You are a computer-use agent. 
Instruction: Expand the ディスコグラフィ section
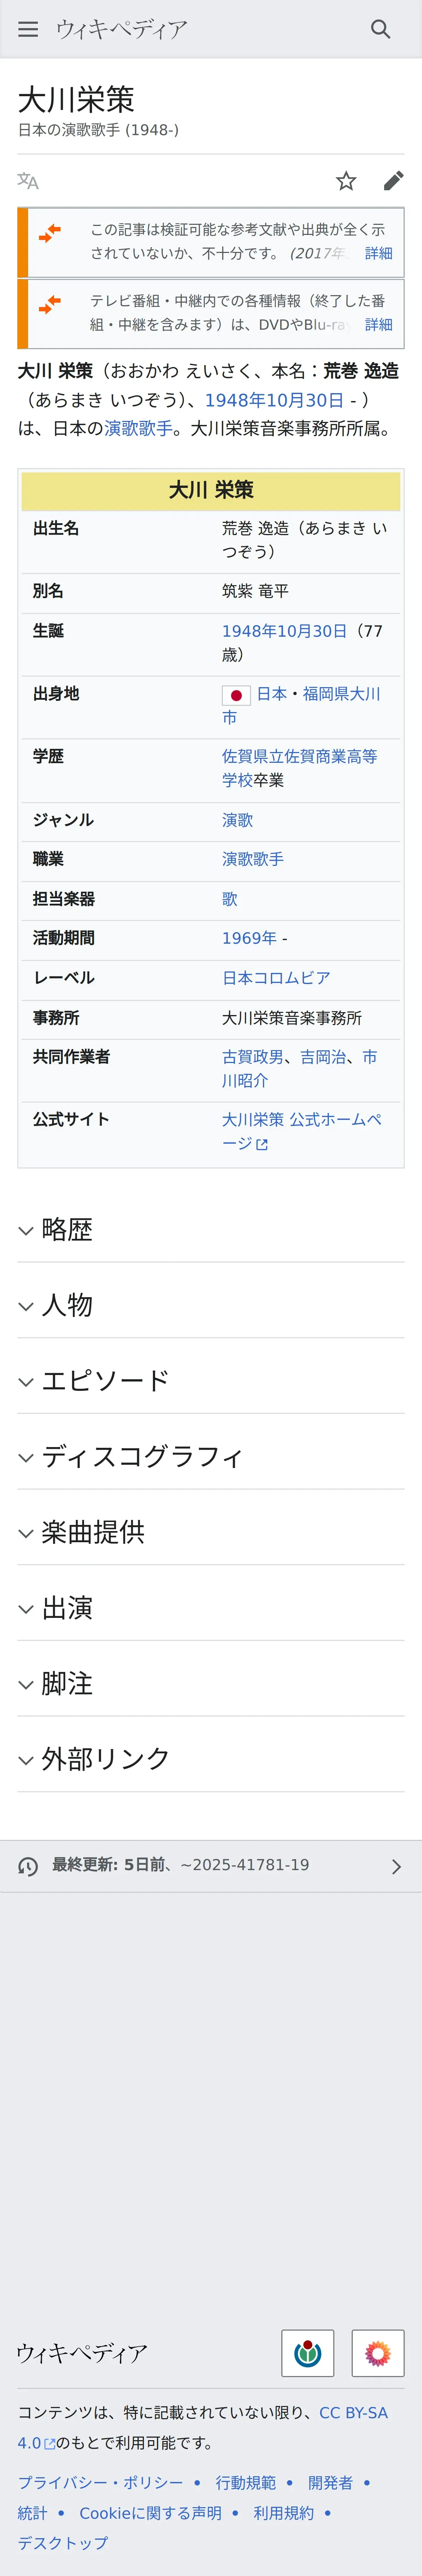tap(142, 1457)
